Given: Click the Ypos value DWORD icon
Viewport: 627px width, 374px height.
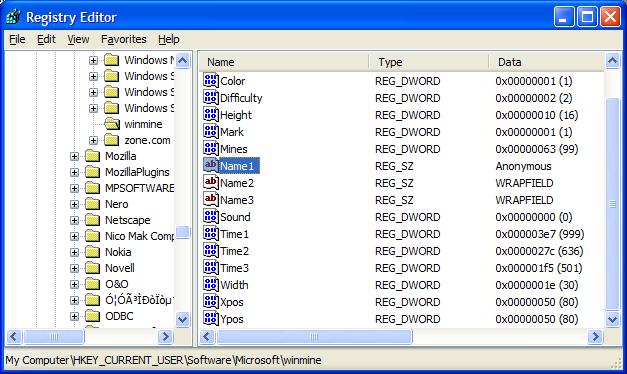Looking at the screenshot, I should (211, 318).
